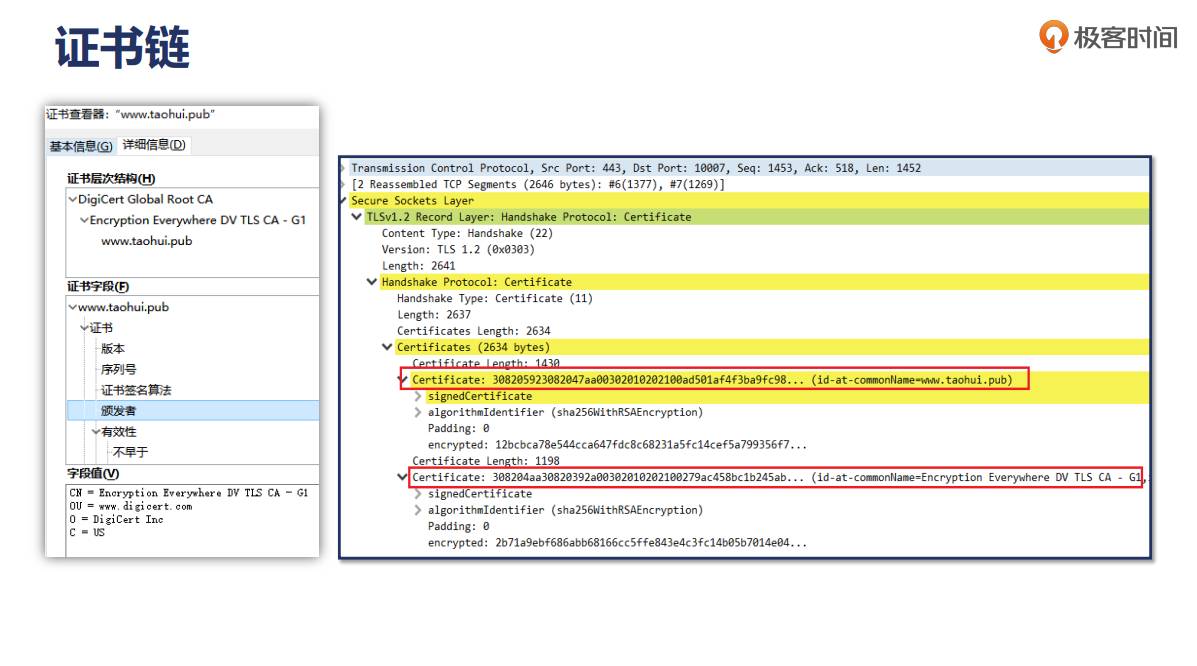Collapse www.taohui.pub node in certificate fields
The width and height of the screenshot is (1197, 666).
73,307
